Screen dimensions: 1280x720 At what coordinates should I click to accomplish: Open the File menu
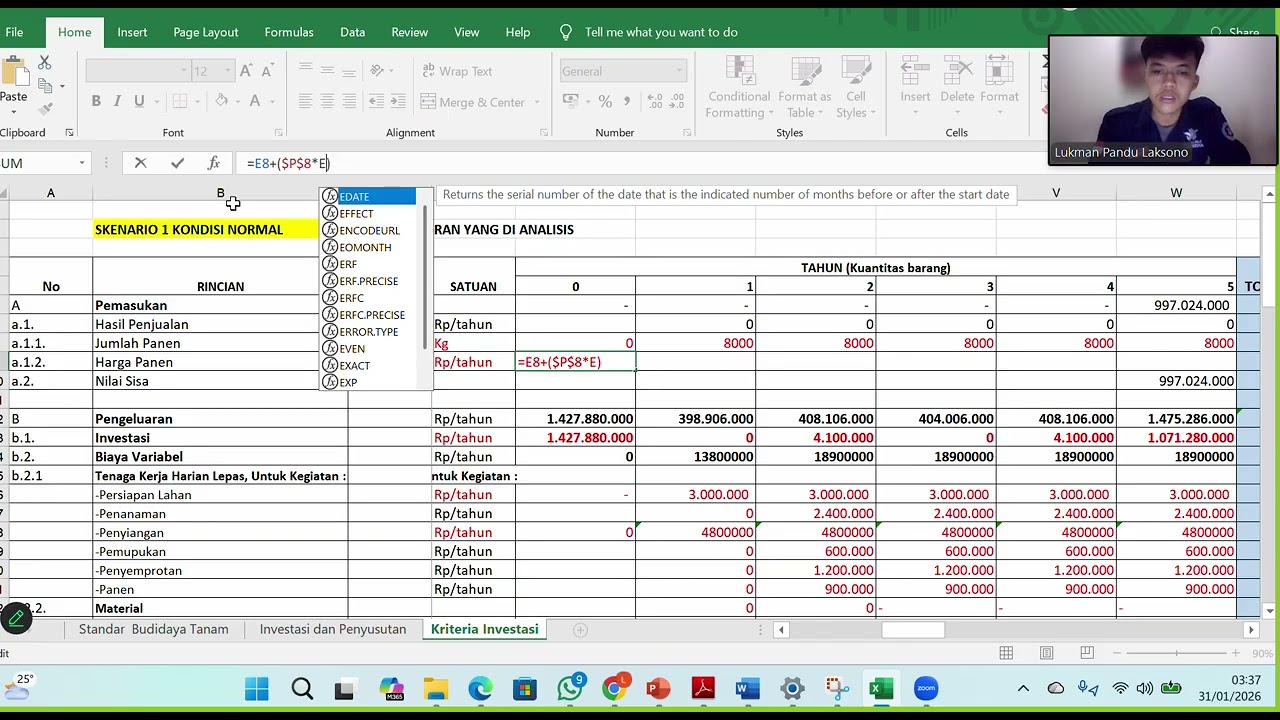tap(14, 32)
